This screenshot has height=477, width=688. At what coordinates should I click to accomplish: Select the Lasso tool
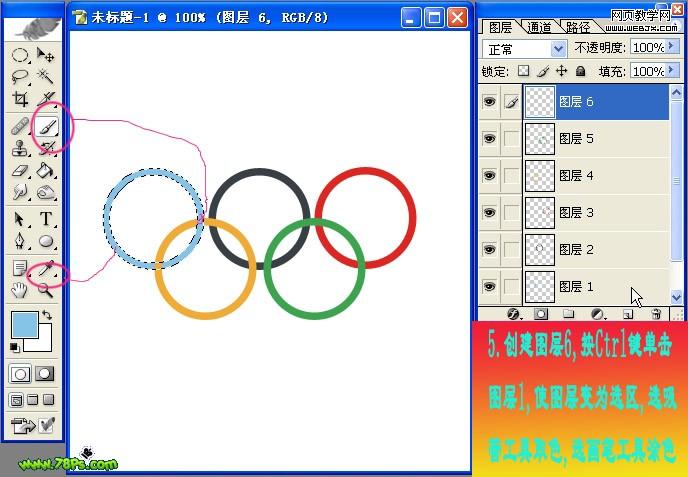(20, 76)
